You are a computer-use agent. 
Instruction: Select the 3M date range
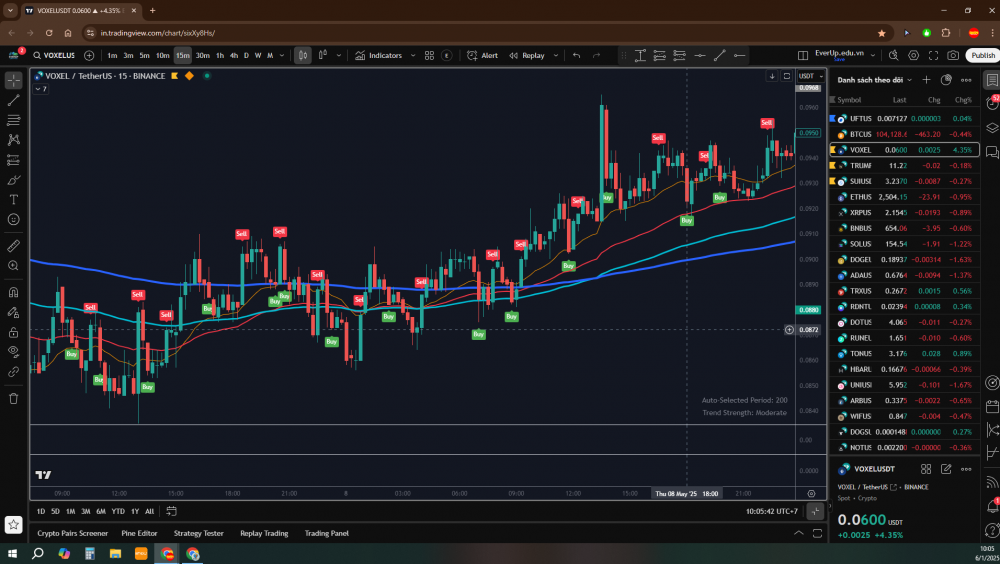(x=85, y=511)
